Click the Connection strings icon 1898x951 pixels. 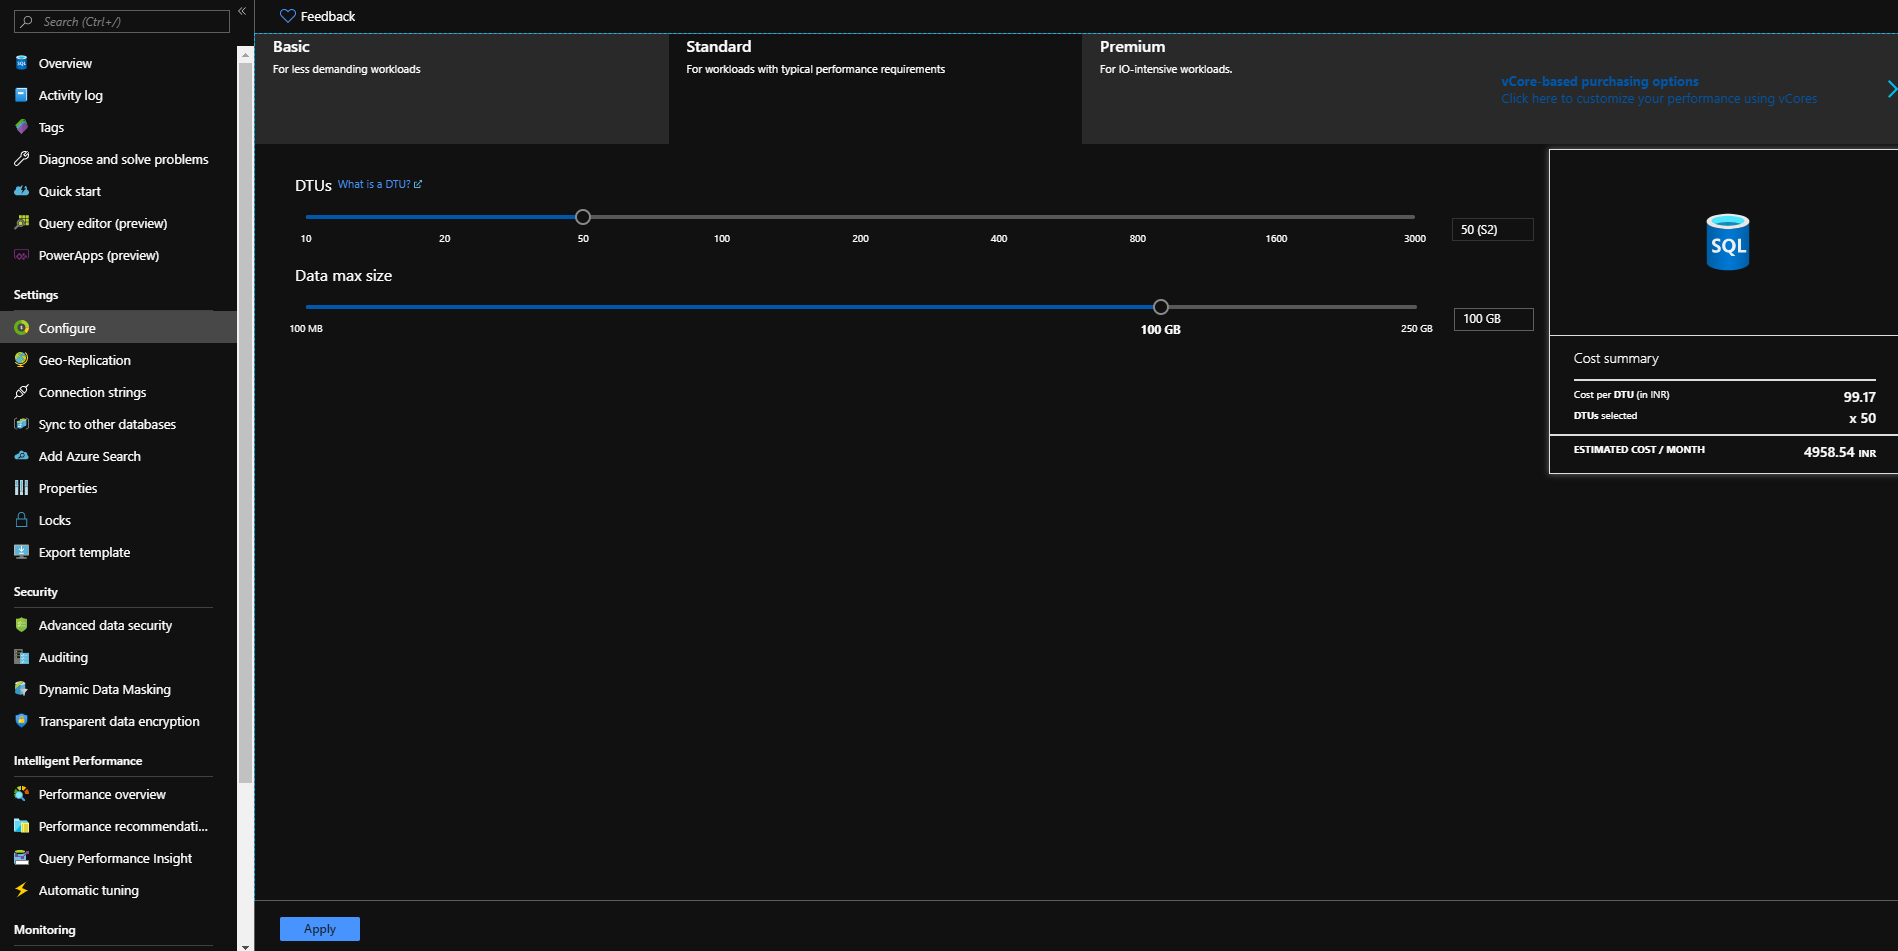[21, 392]
